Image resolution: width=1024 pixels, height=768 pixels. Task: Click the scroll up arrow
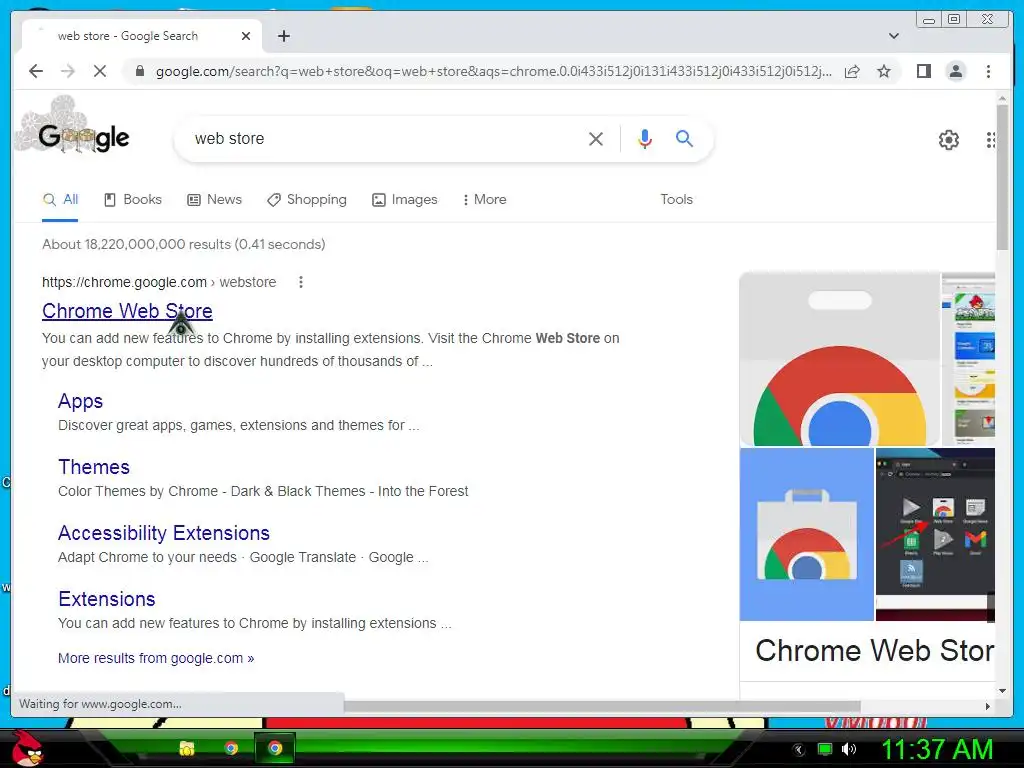[1002, 99]
